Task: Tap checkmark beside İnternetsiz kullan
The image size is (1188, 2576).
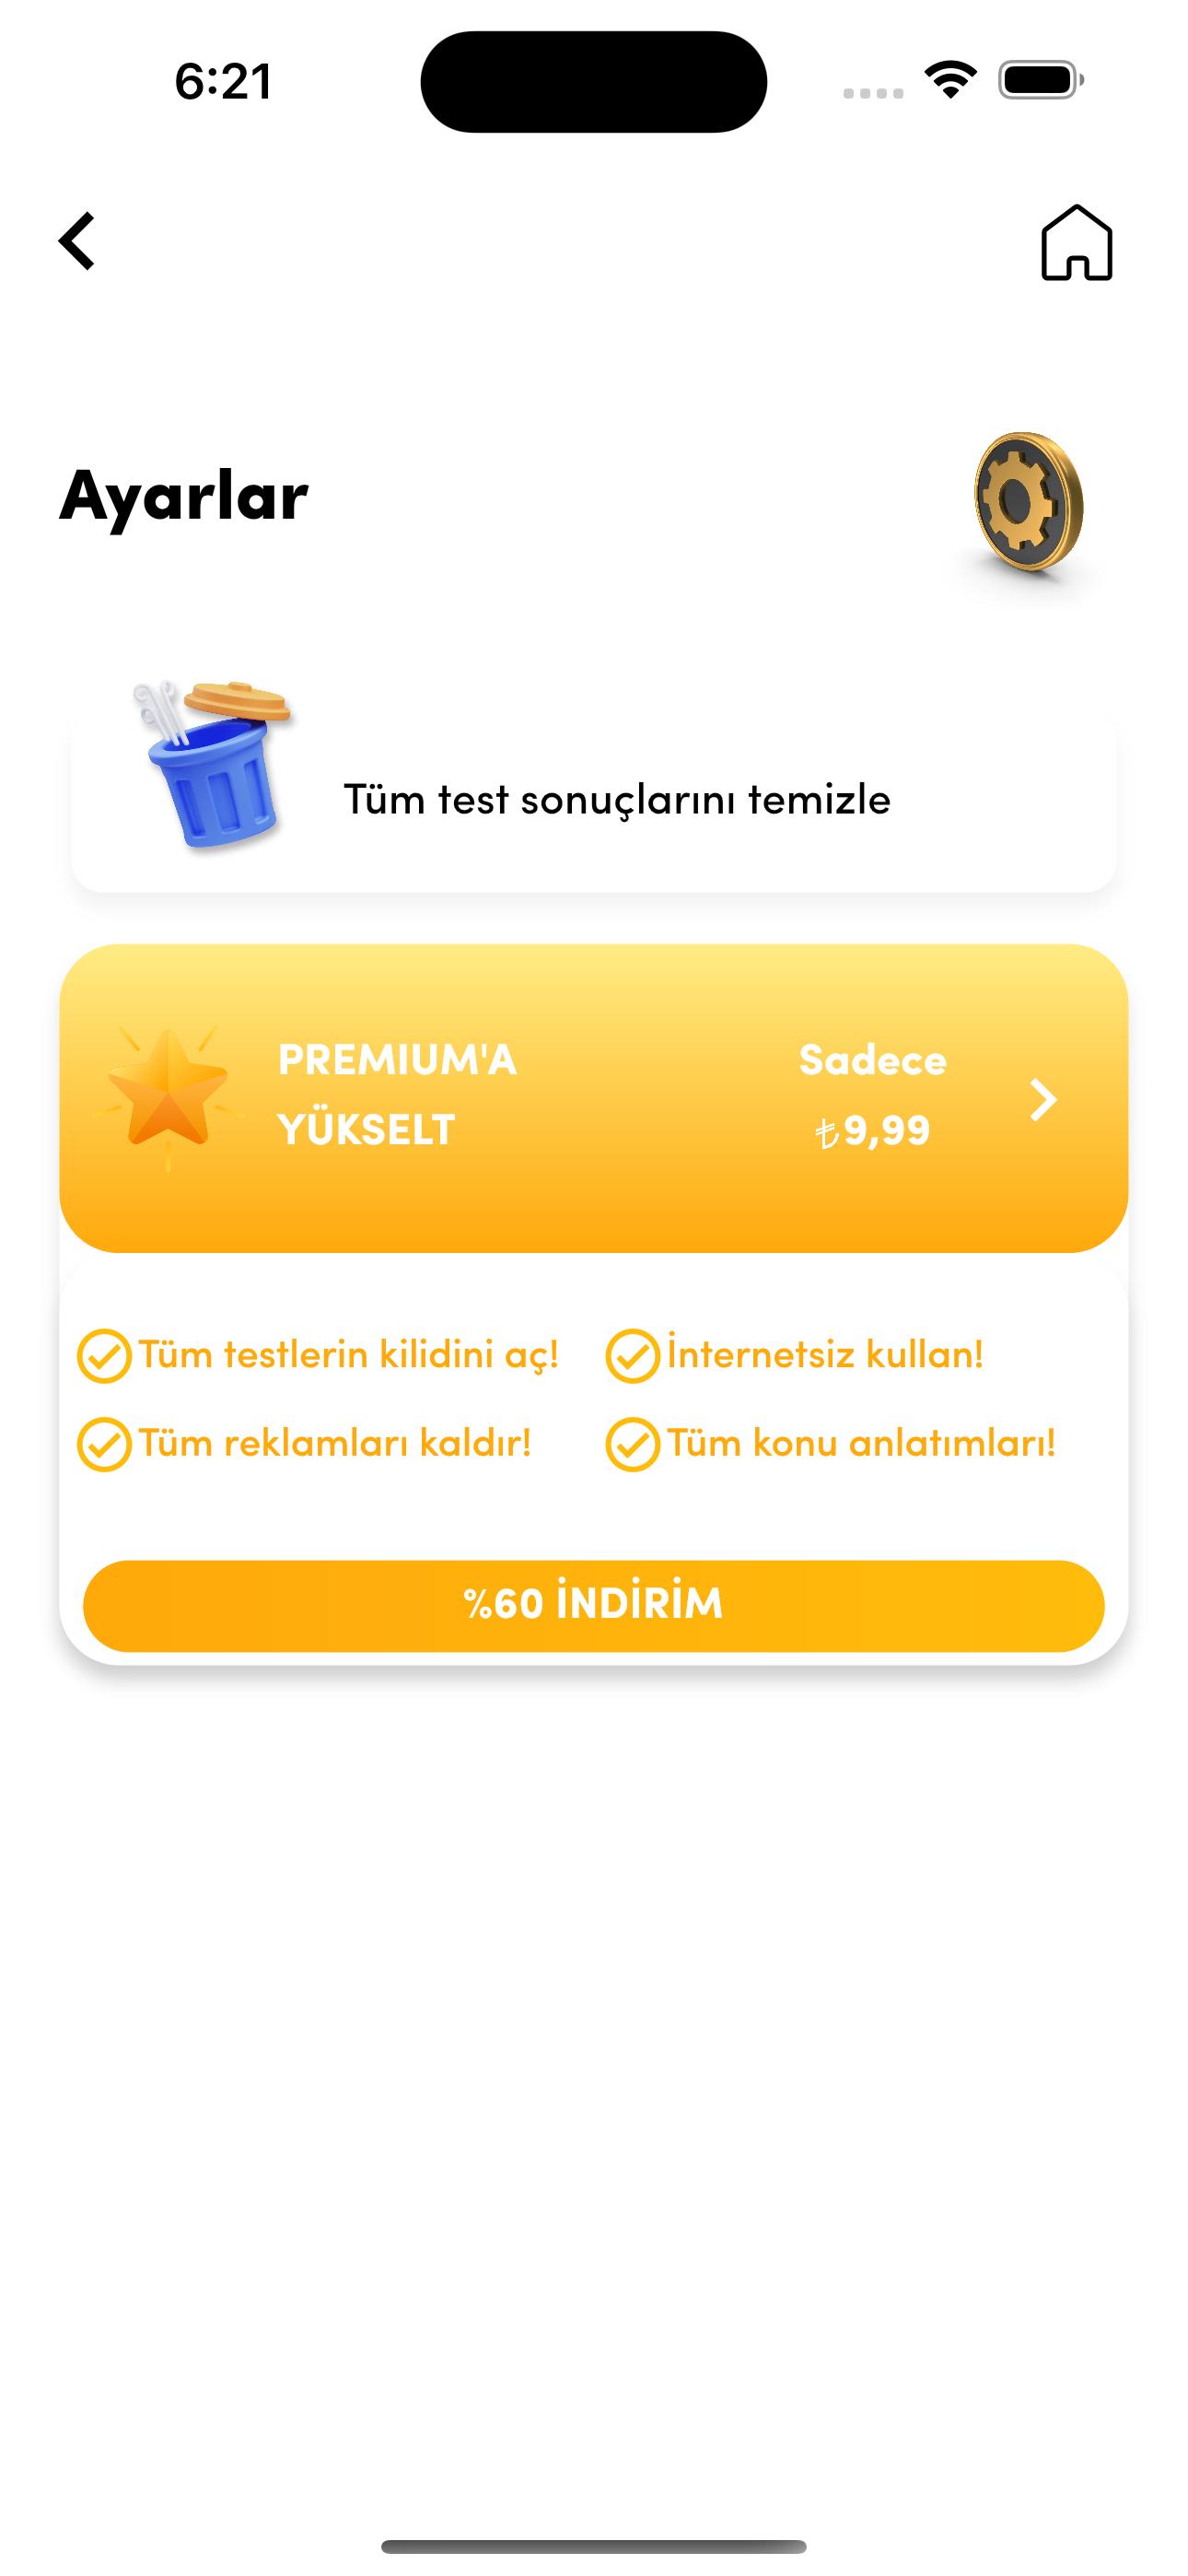Action: [632, 1356]
